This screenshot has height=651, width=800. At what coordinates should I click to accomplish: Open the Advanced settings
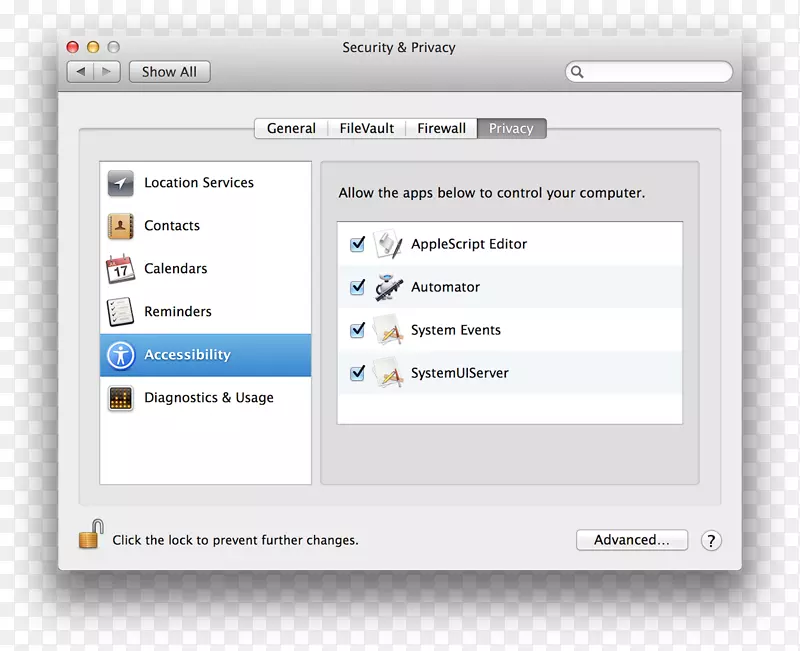pyautogui.click(x=632, y=540)
